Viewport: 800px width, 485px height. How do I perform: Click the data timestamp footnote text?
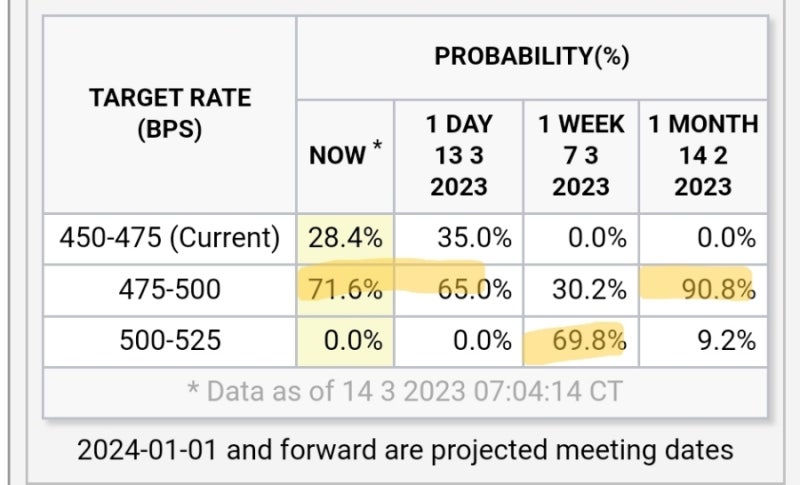(405, 391)
